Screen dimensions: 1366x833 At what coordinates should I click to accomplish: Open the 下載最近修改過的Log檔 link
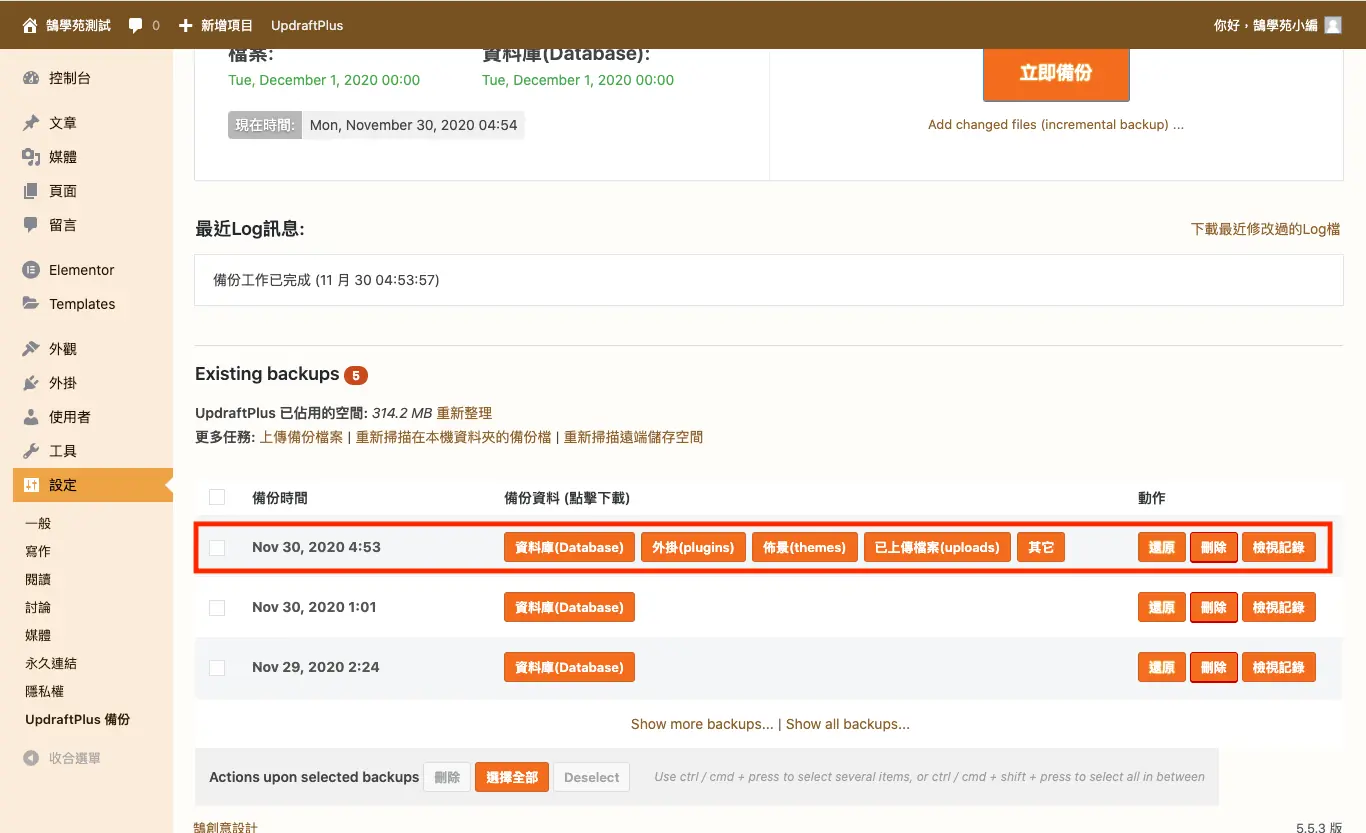[1265, 229]
